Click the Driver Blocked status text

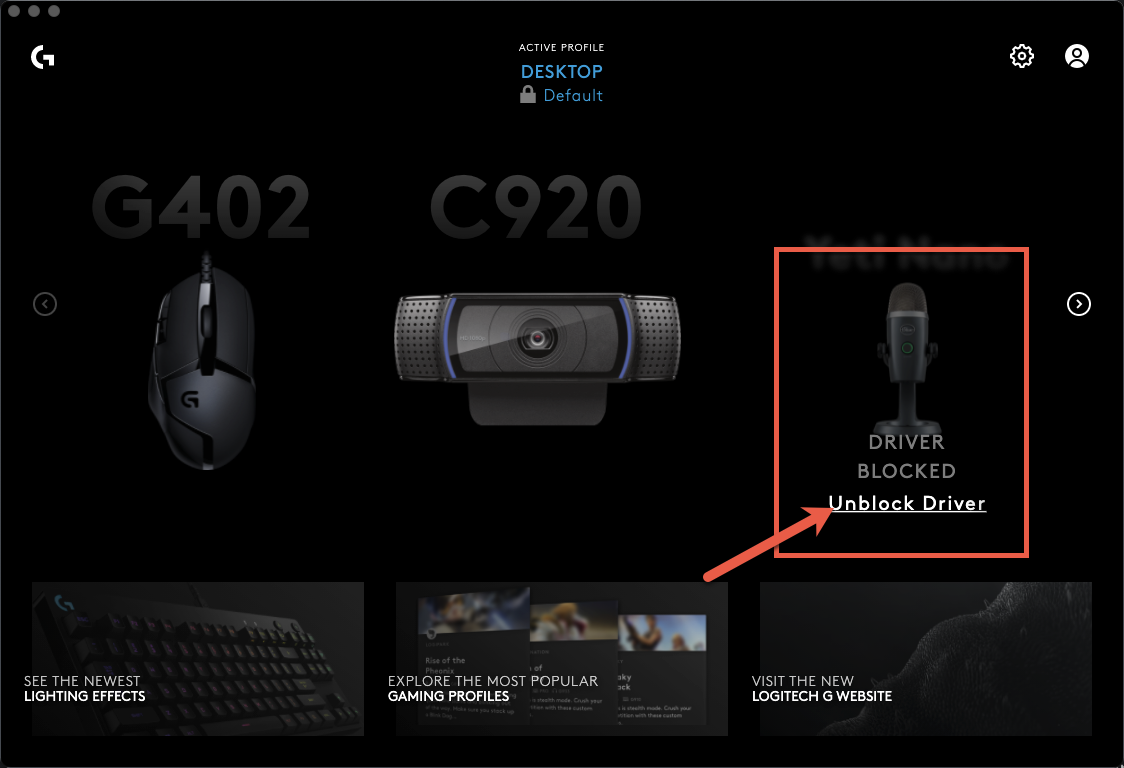[x=907, y=457]
